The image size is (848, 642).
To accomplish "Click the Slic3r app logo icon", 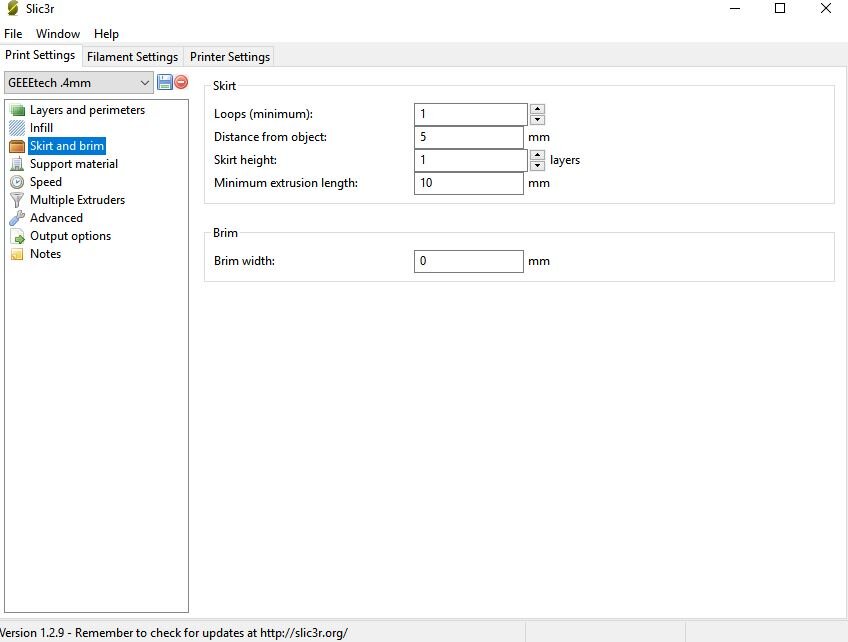I will pyautogui.click(x=12, y=8).
